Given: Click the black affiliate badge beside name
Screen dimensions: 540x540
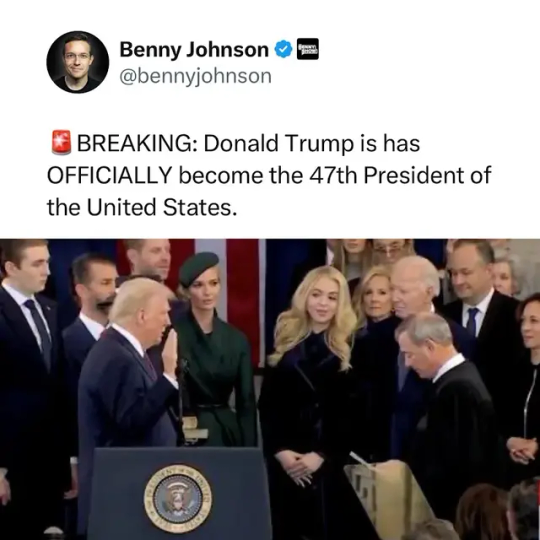Looking at the screenshot, I should point(308,49).
